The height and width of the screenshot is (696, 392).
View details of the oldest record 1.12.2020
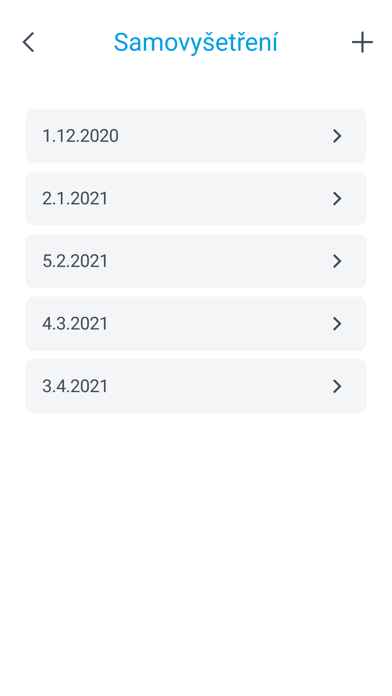click(x=196, y=136)
